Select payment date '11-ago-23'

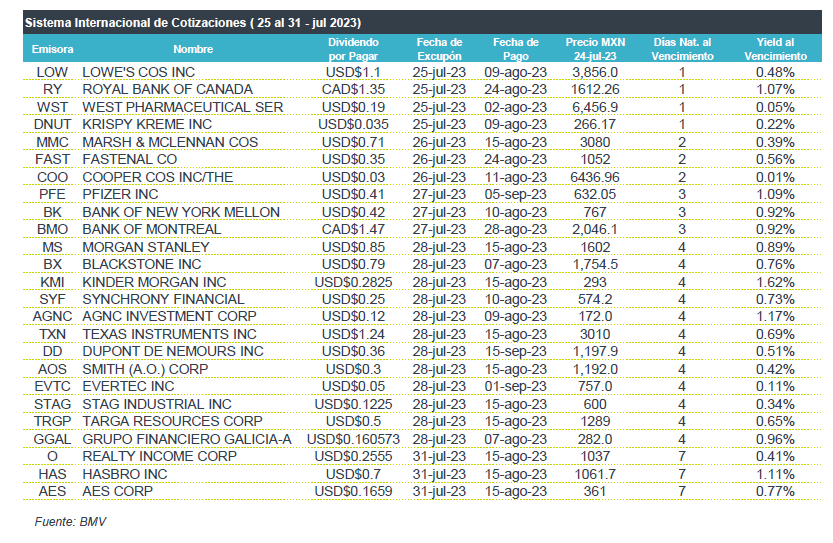pos(515,177)
